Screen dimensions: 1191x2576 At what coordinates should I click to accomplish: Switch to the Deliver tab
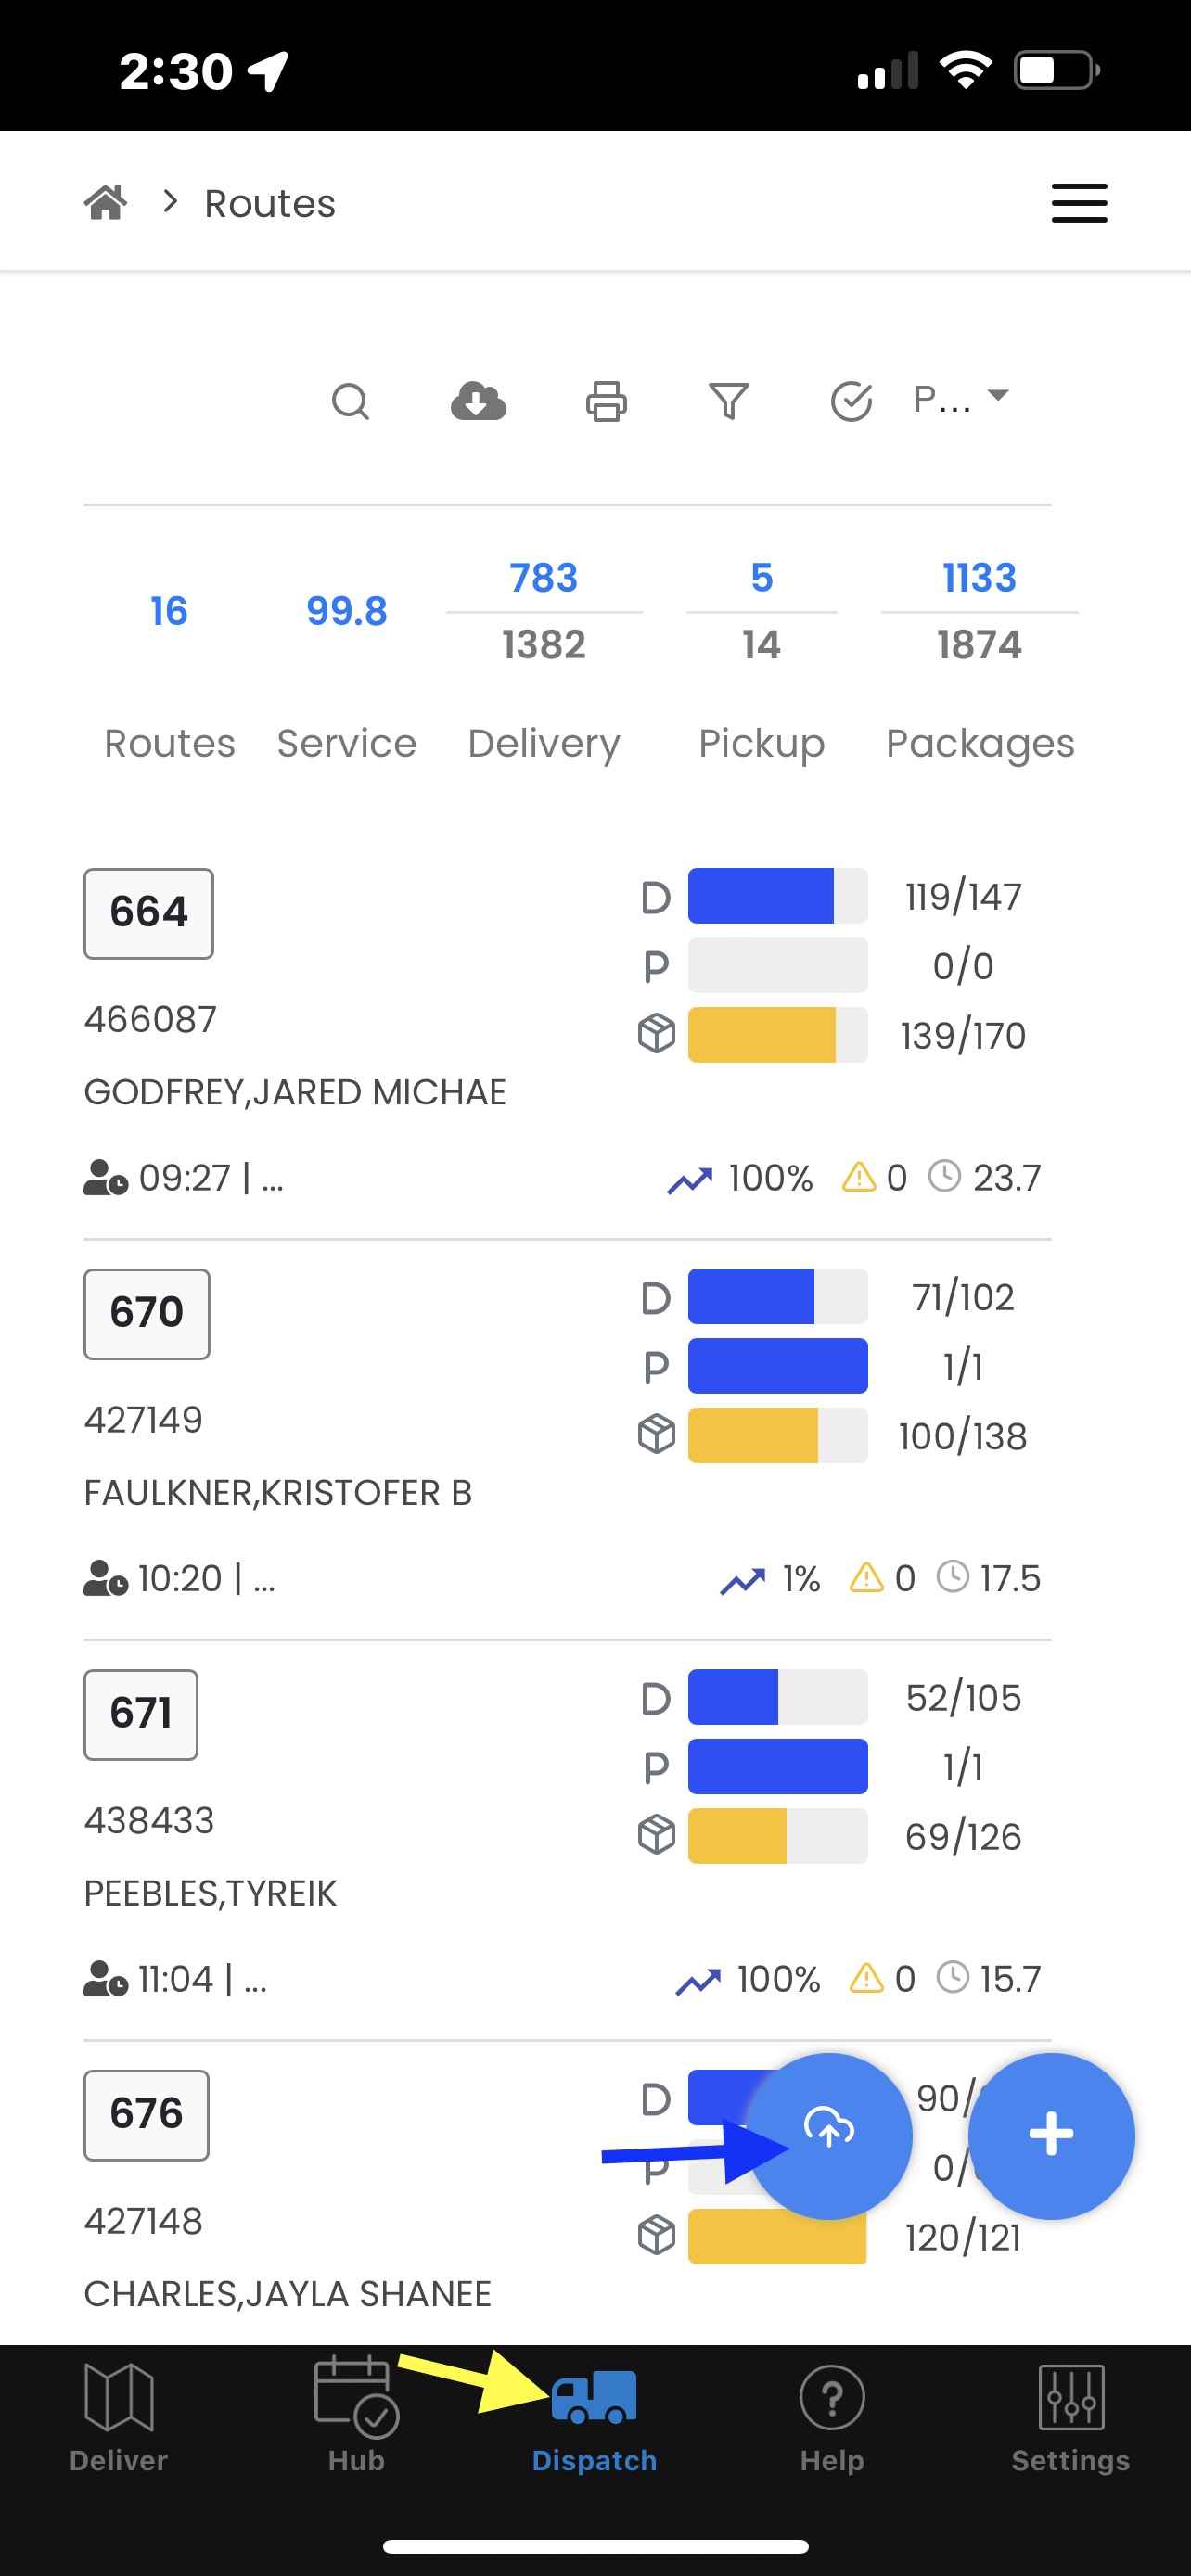coord(118,2417)
